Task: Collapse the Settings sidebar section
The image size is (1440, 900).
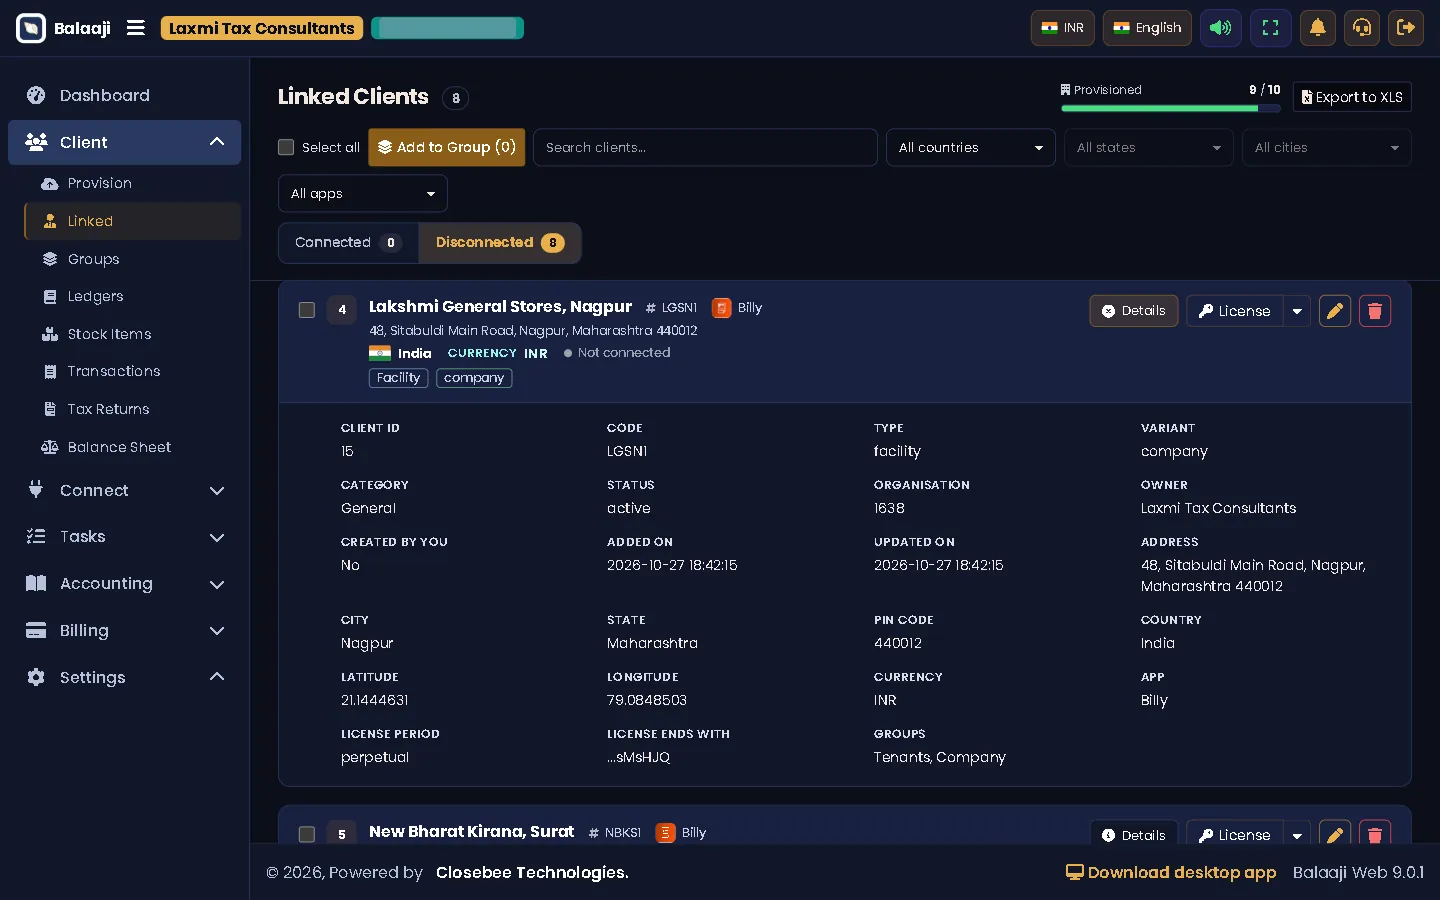Action: point(125,677)
